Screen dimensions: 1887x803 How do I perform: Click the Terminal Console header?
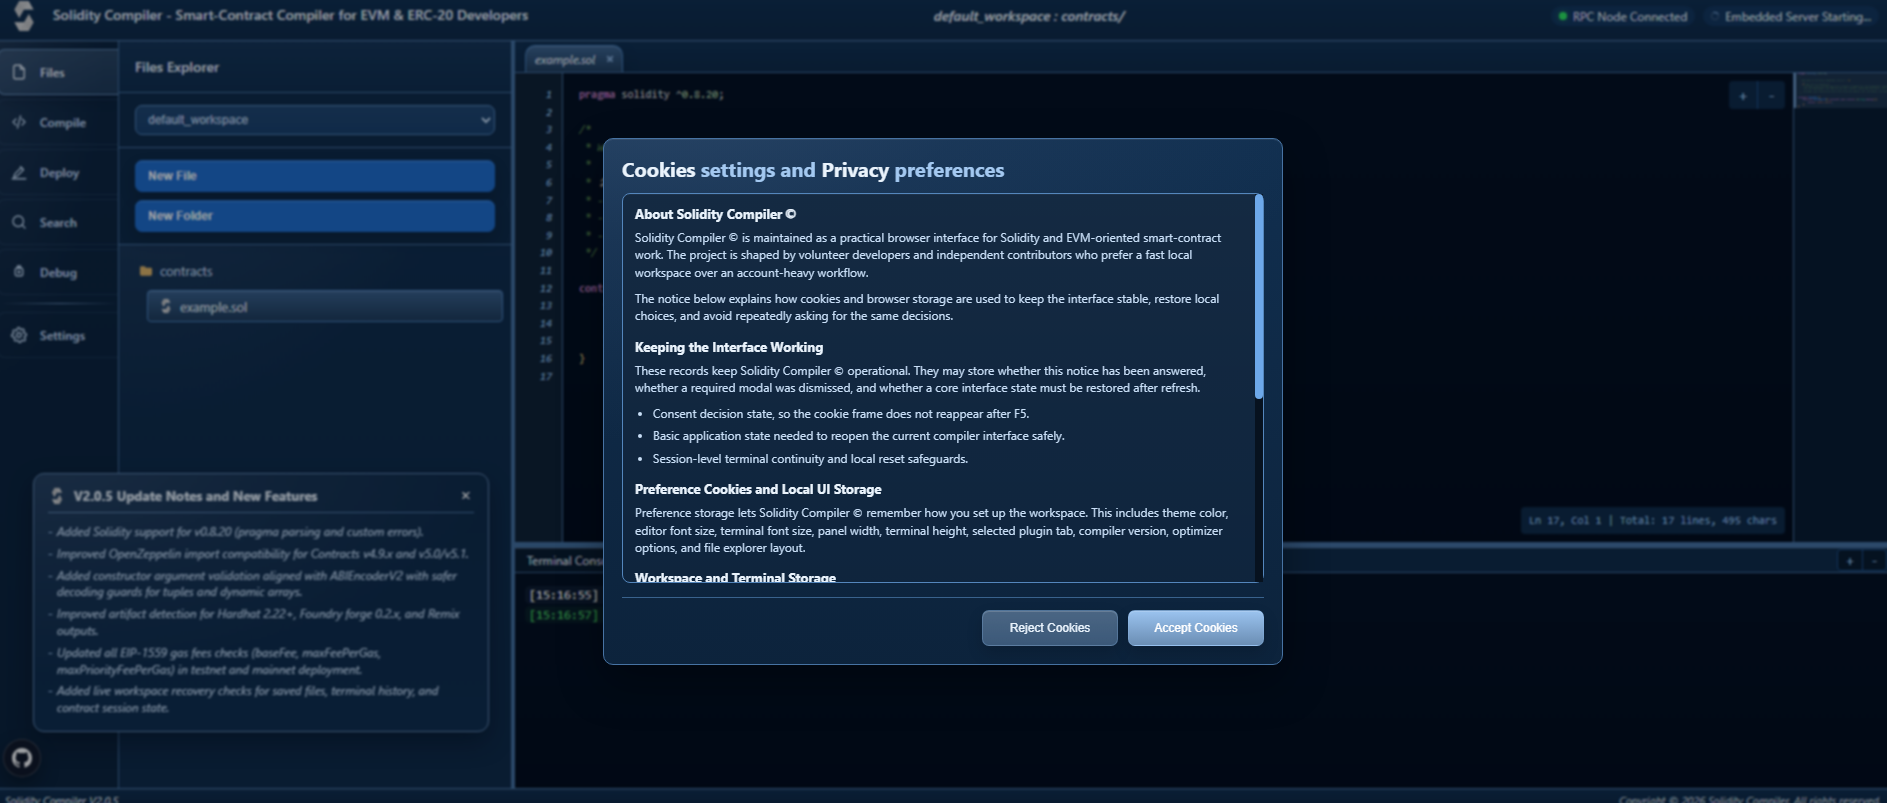point(565,561)
